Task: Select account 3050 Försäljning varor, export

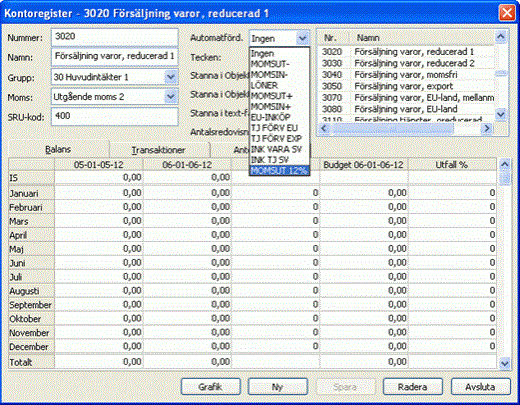Action: click(406, 86)
